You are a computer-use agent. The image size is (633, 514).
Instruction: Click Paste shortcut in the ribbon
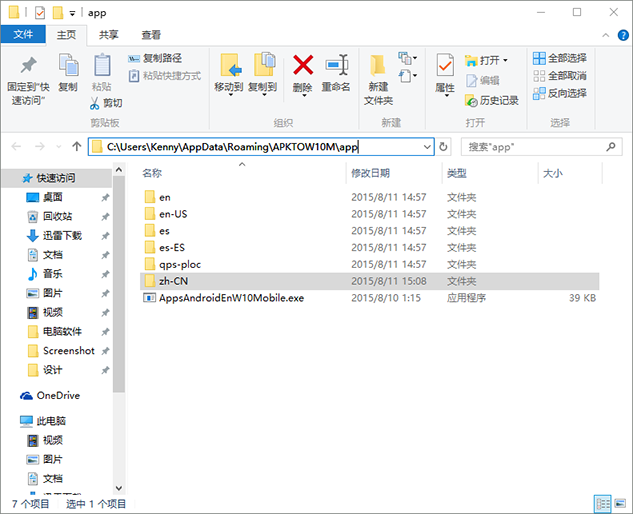click(165, 76)
